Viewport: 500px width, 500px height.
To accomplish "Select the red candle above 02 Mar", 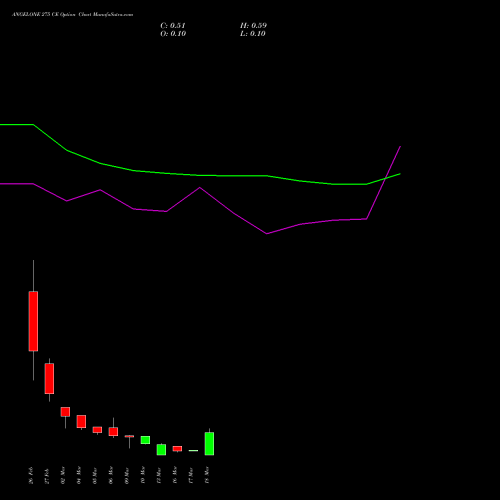I will tap(65, 412).
